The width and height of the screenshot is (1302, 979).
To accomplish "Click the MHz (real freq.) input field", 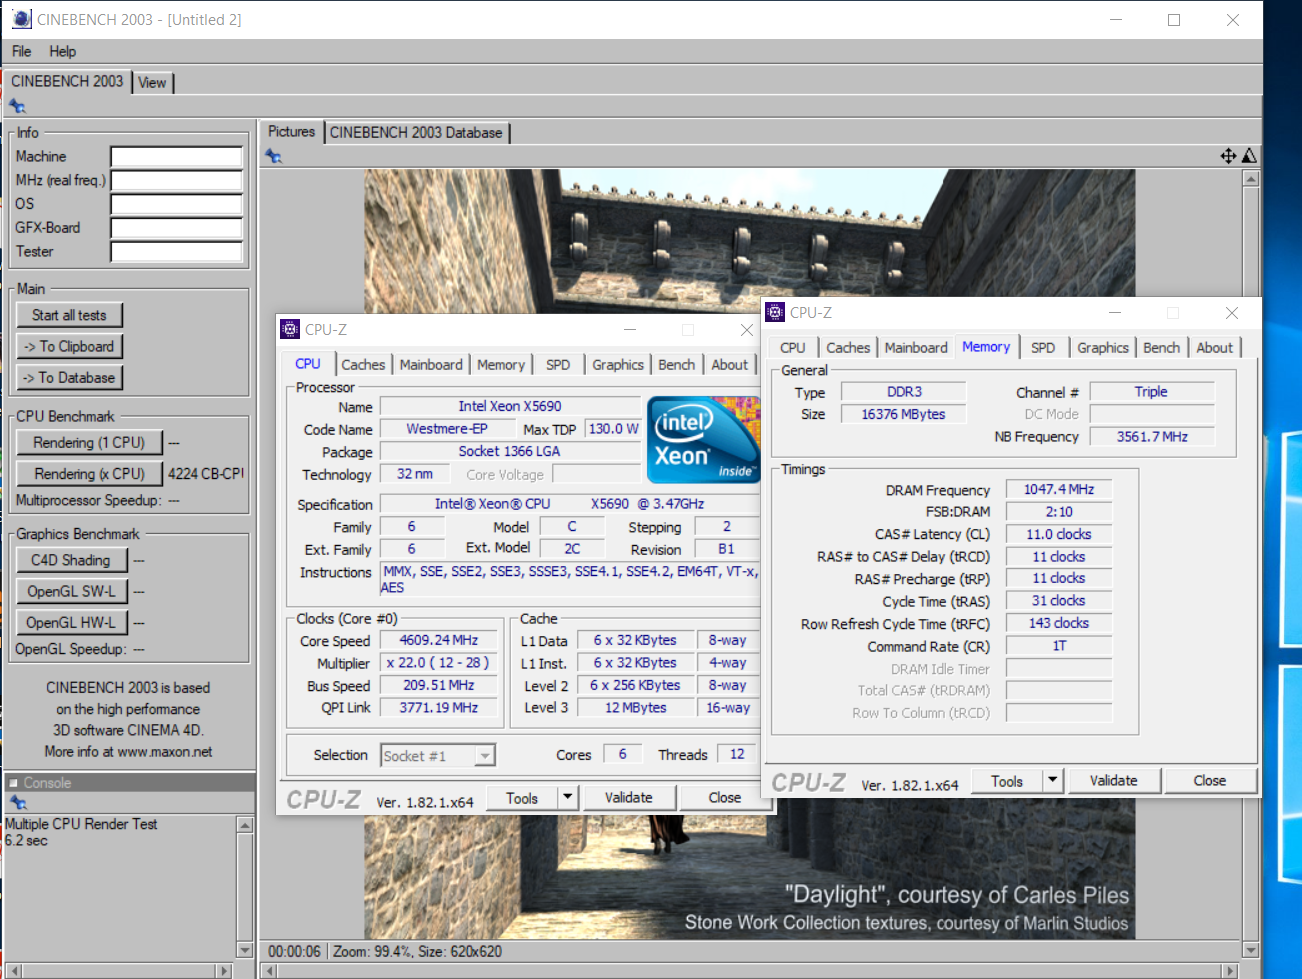I will tap(177, 180).
